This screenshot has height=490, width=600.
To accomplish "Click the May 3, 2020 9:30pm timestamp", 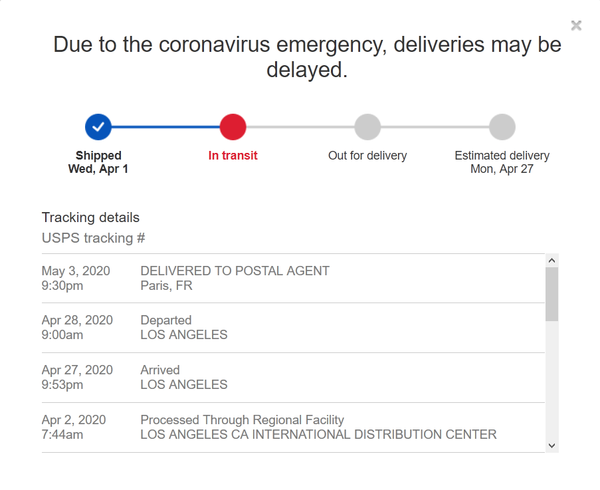I will click(x=76, y=278).
